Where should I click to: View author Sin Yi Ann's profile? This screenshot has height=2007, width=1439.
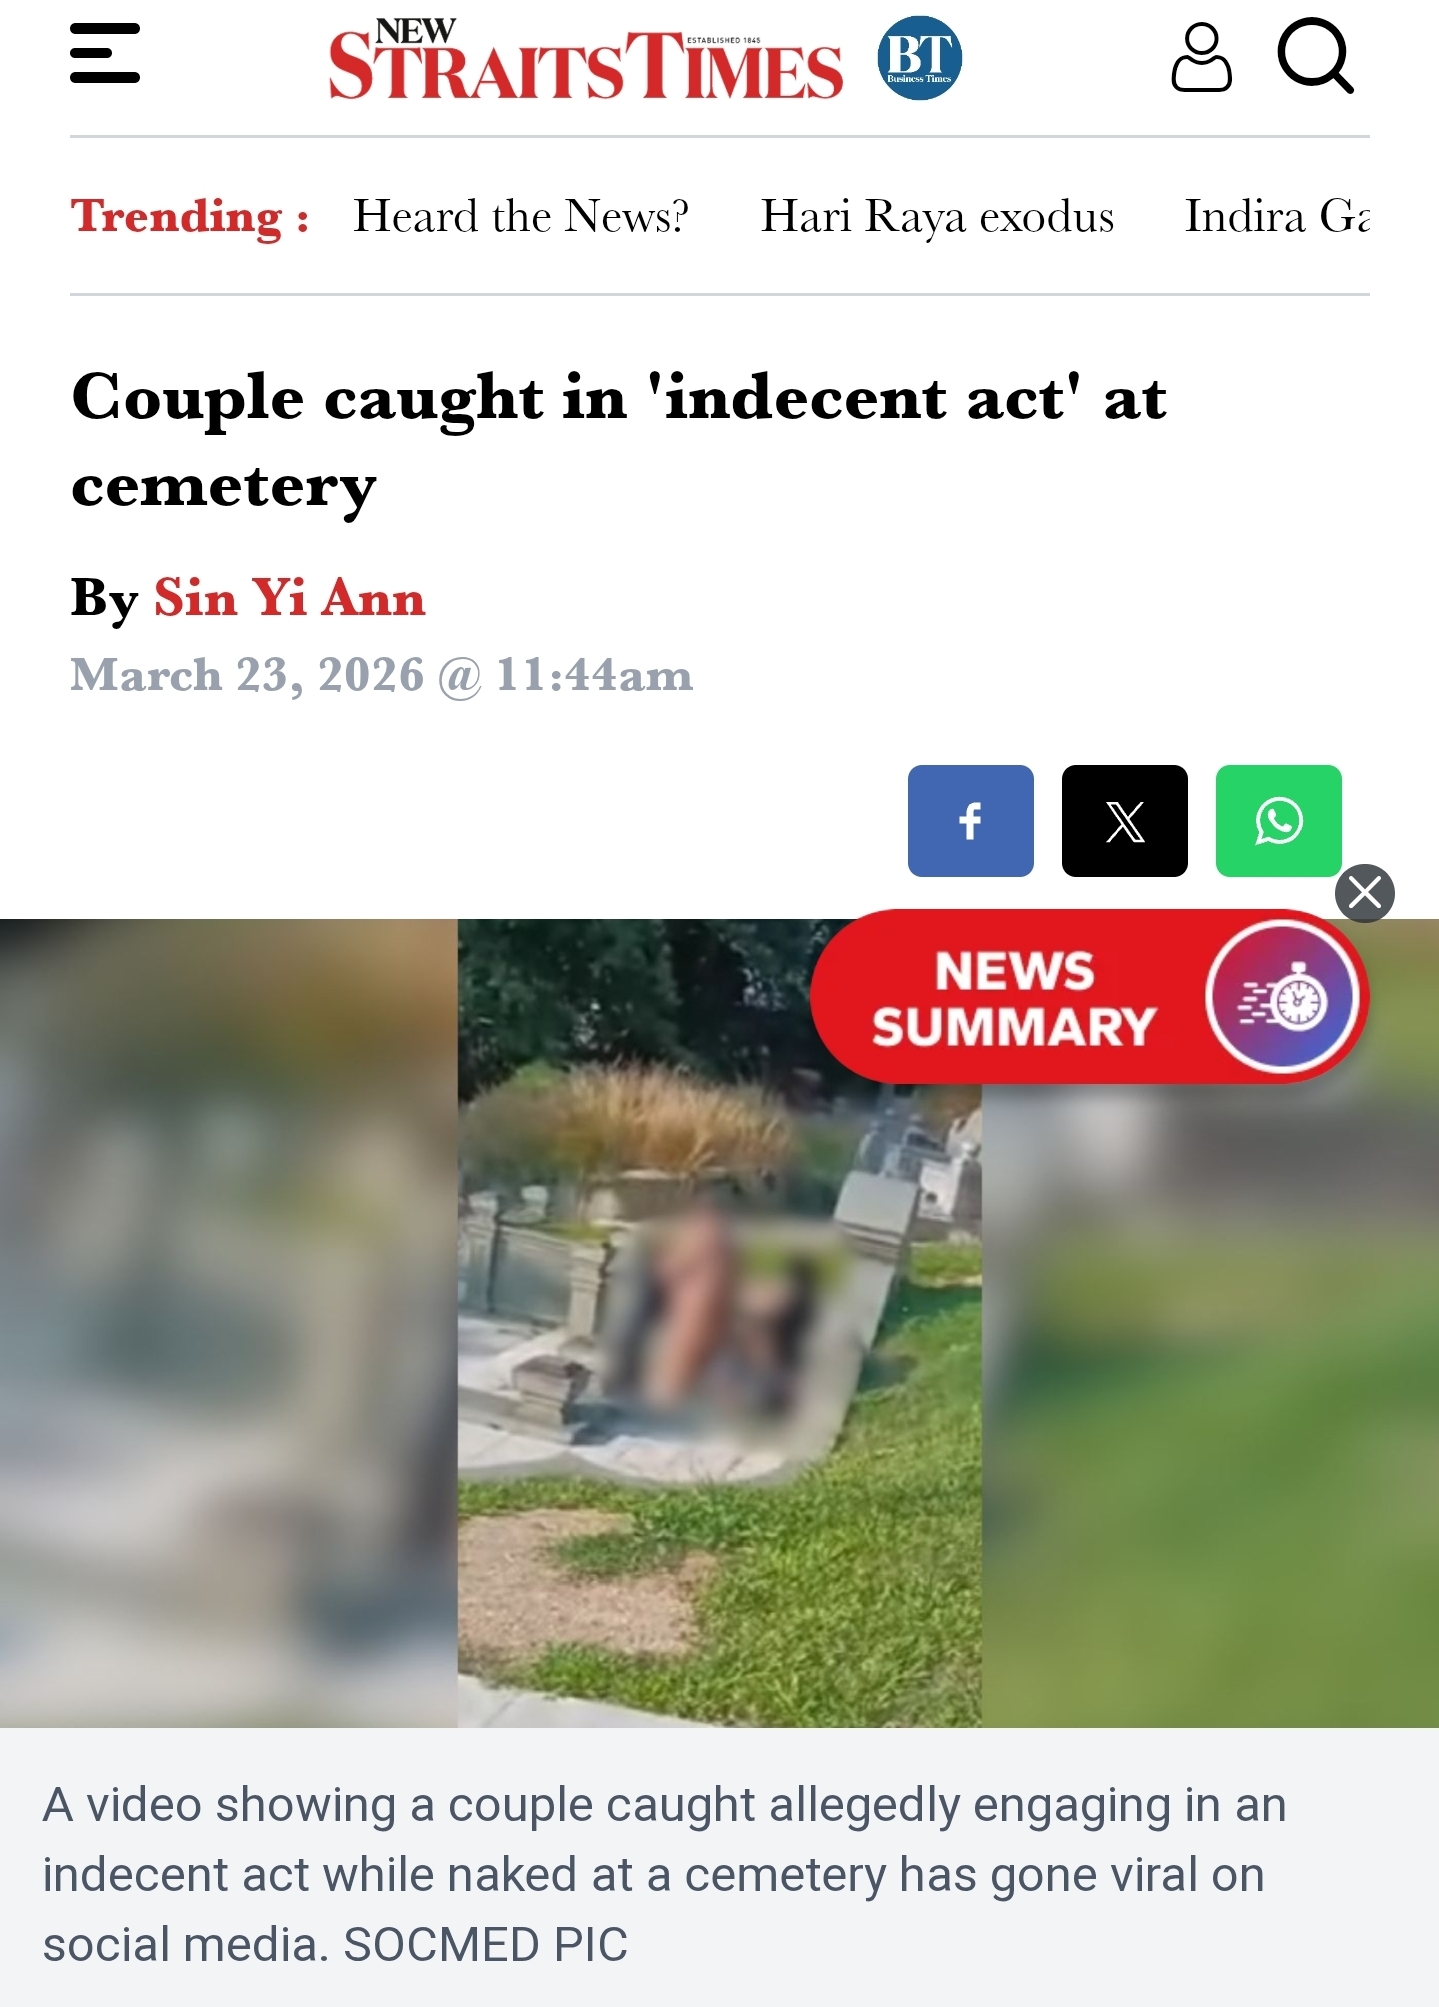[x=290, y=598]
